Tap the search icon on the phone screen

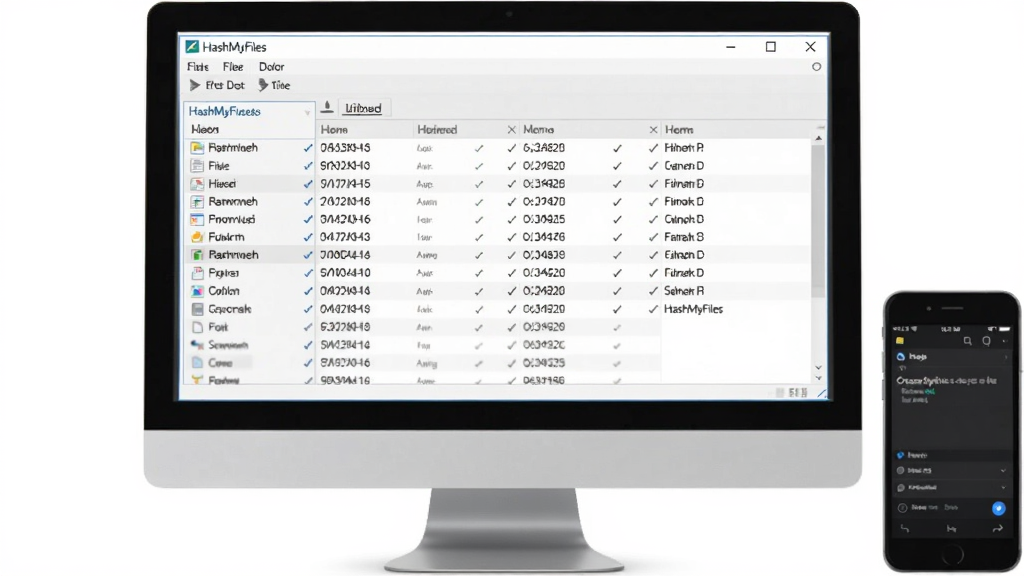coord(967,341)
